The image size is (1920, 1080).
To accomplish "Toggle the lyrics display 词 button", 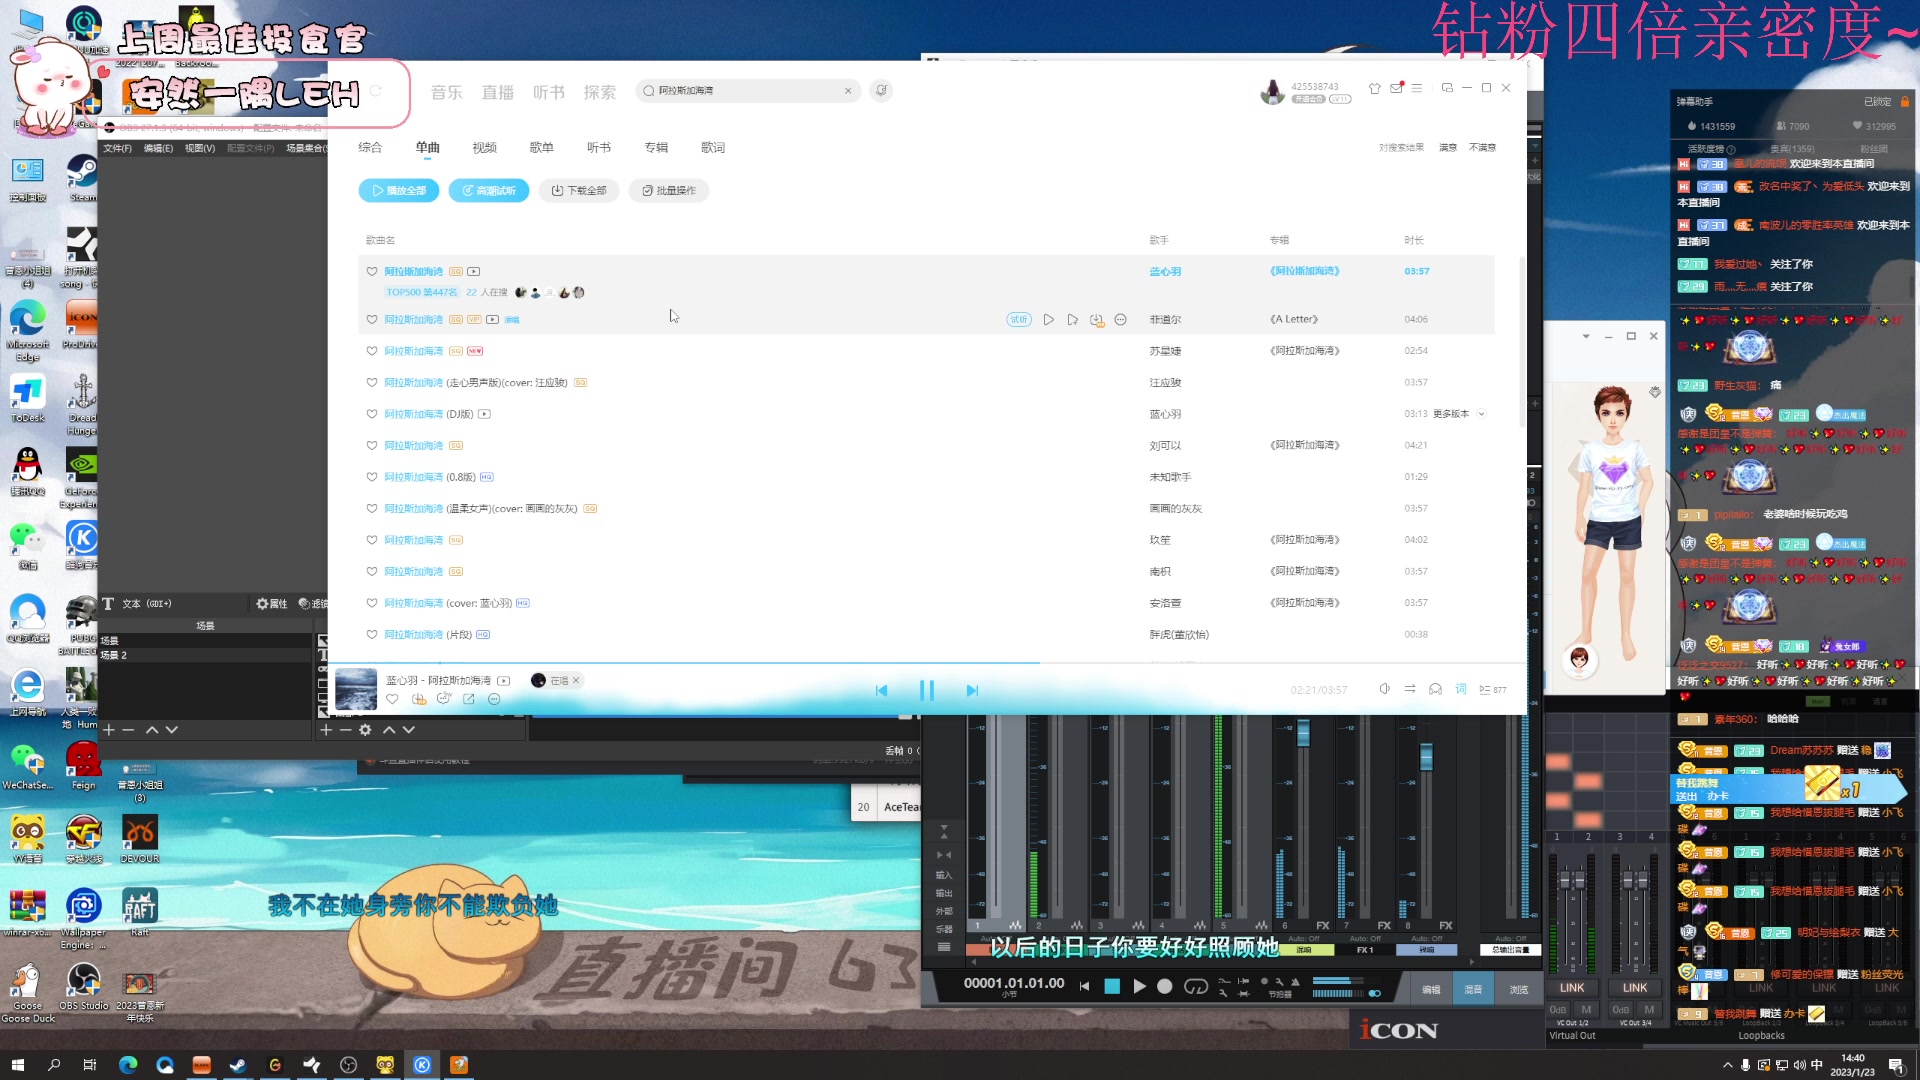I will tap(1461, 689).
